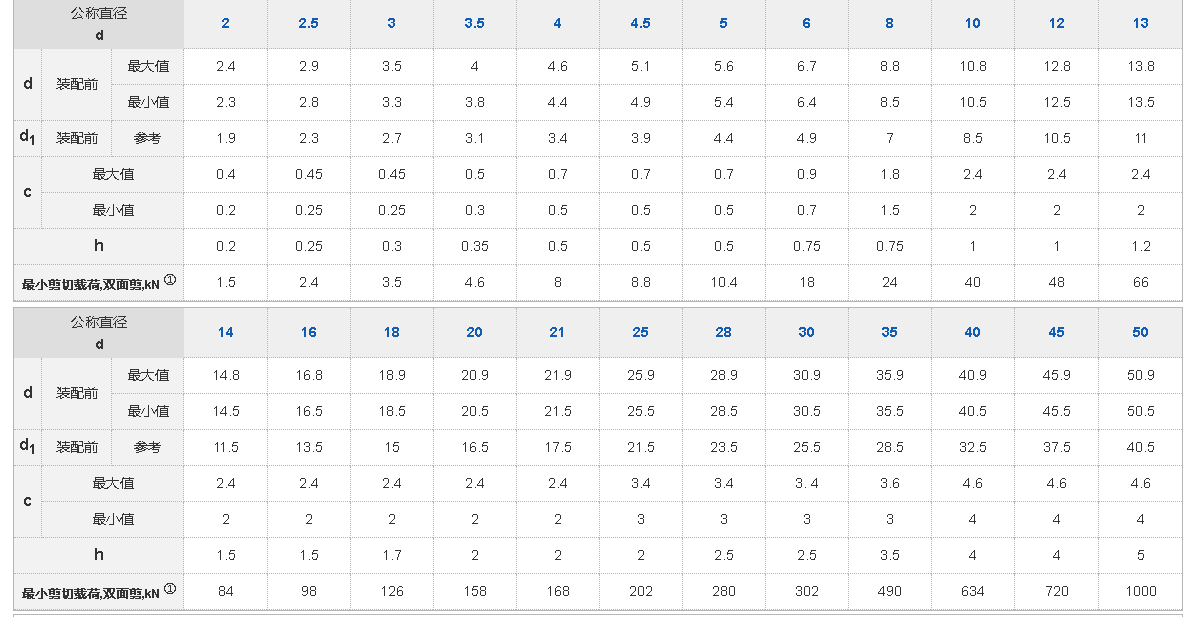Select the 10.4 kN shear load cell
This screenshot has height=617, width=1200.
coord(723,282)
